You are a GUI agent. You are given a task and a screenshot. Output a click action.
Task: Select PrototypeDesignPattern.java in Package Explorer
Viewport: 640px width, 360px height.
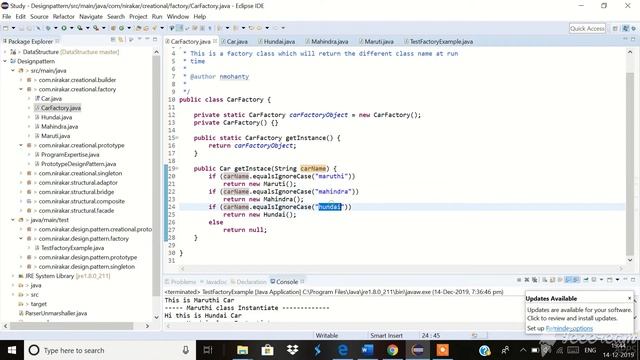[x=78, y=164]
